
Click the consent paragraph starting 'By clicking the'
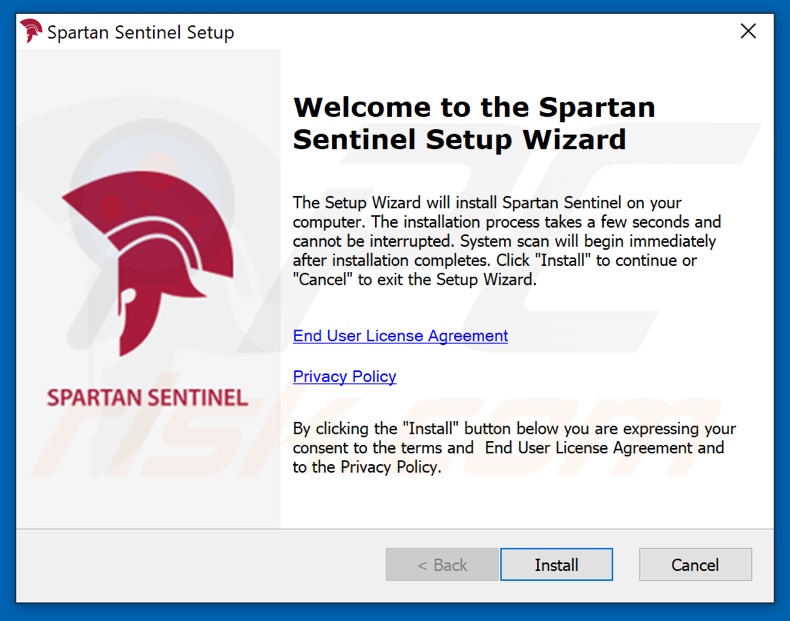(514, 448)
